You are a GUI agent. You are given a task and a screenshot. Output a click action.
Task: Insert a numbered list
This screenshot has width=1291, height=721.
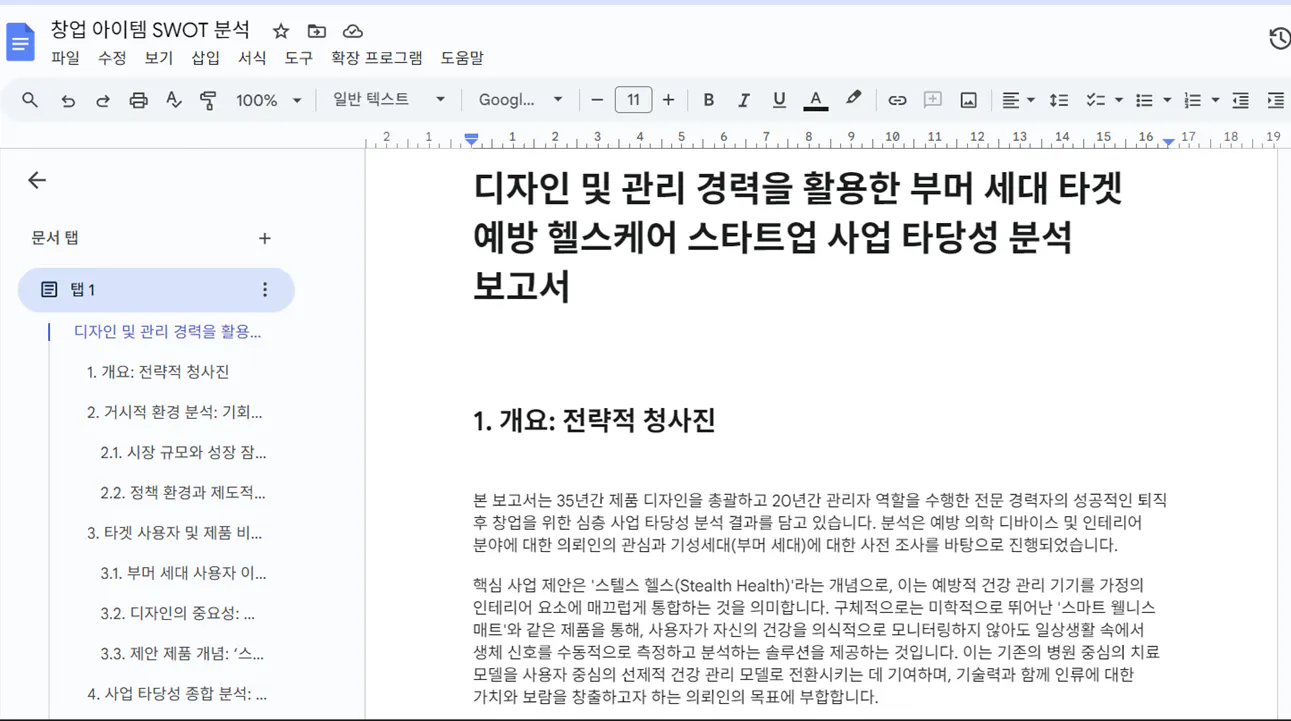coord(1192,100)
